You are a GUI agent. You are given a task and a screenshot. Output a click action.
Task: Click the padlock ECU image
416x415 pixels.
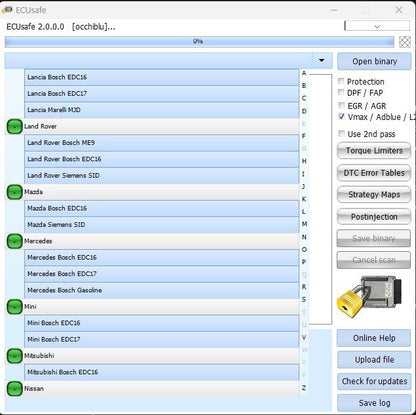(x=369, y=296)
